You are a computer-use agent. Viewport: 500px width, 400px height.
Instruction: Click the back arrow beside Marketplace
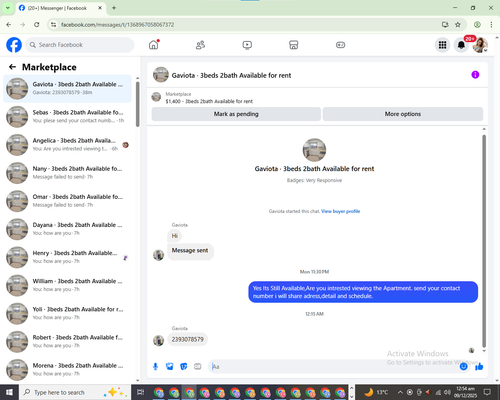click(12, 67)
